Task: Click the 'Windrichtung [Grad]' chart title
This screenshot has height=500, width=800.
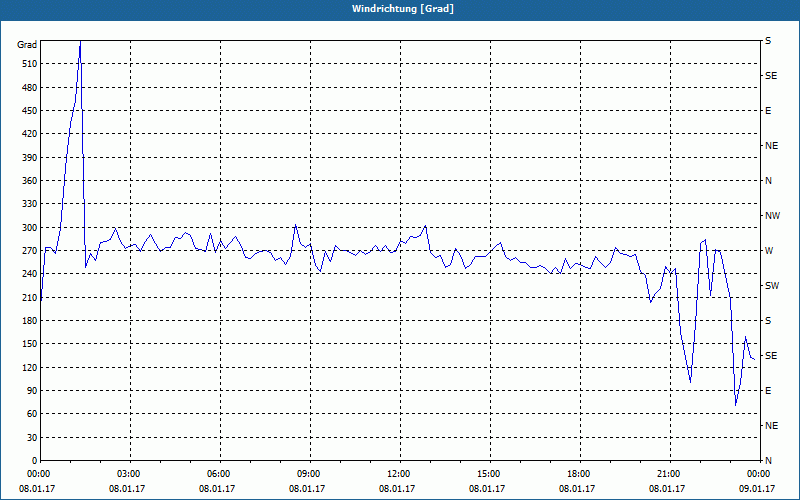Action: click(x=403, y=9)
